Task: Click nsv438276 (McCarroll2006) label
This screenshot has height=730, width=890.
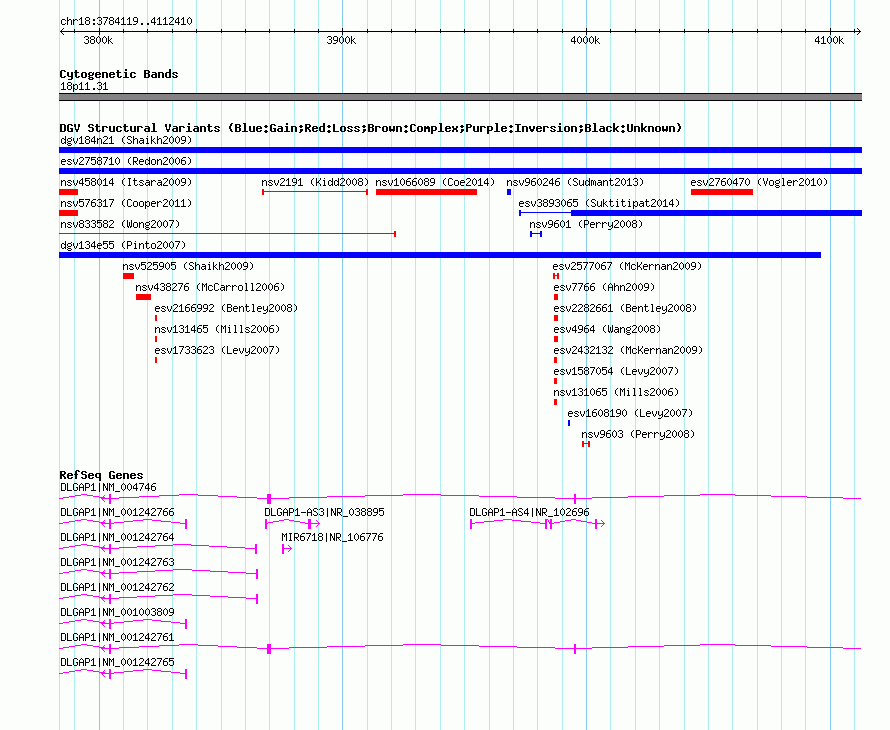Action: coord(210,287)
